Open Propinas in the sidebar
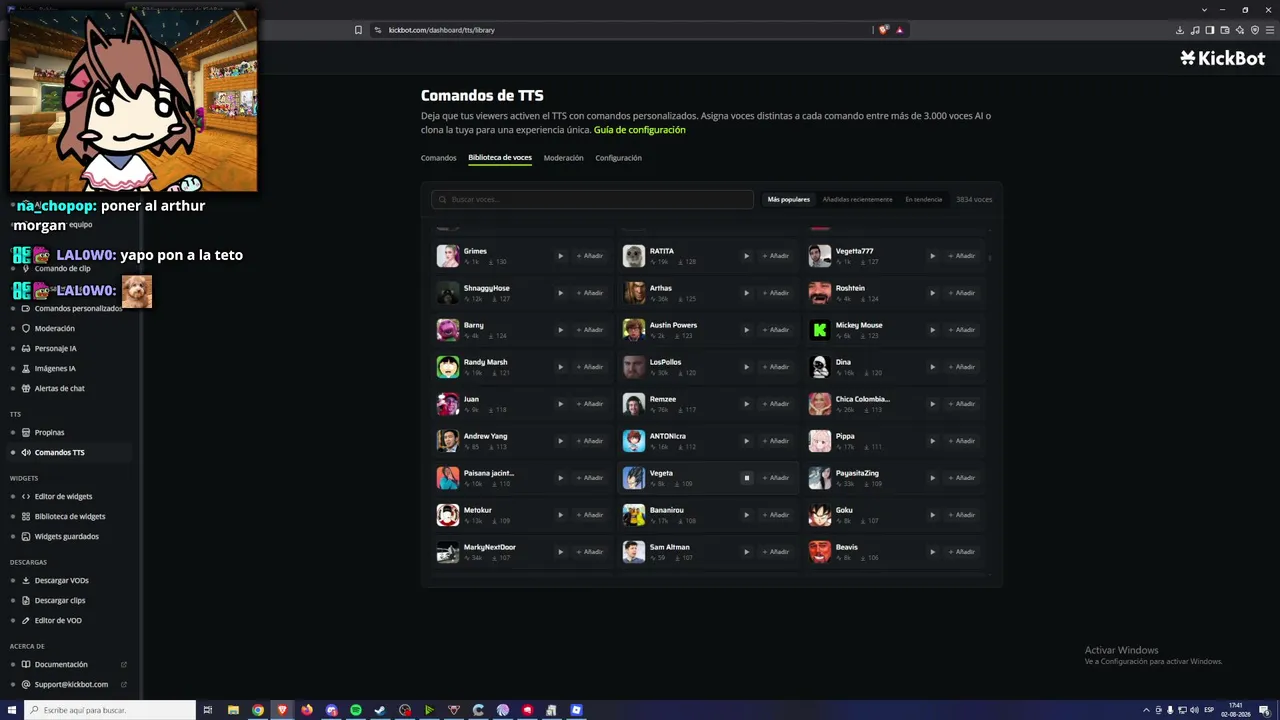1280x720 pixels. tap(67, 432)
